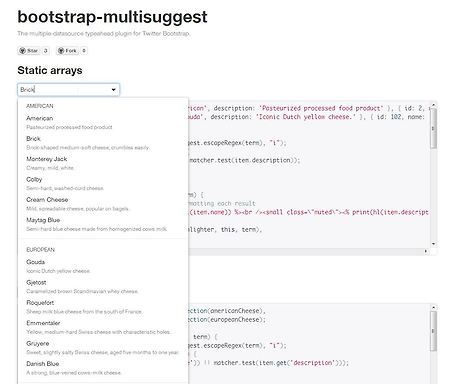Select Danish Blue suggestion

[x=103, y=368]
